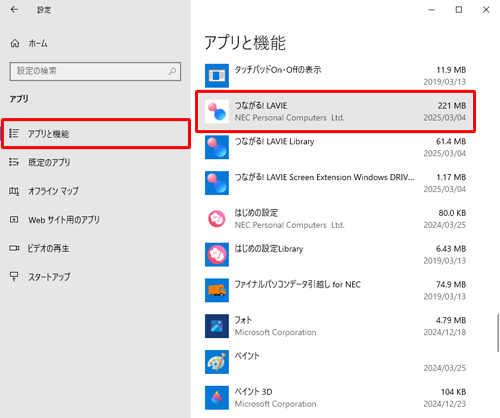Click the 2024/12/18 install date
Viewport: 500px width, 418px height.
coord(445,332)
